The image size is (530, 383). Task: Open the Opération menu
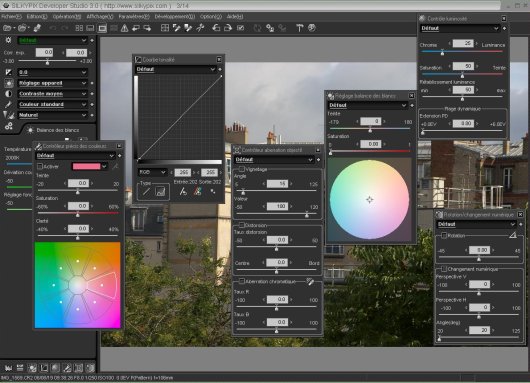click(67, 17)
